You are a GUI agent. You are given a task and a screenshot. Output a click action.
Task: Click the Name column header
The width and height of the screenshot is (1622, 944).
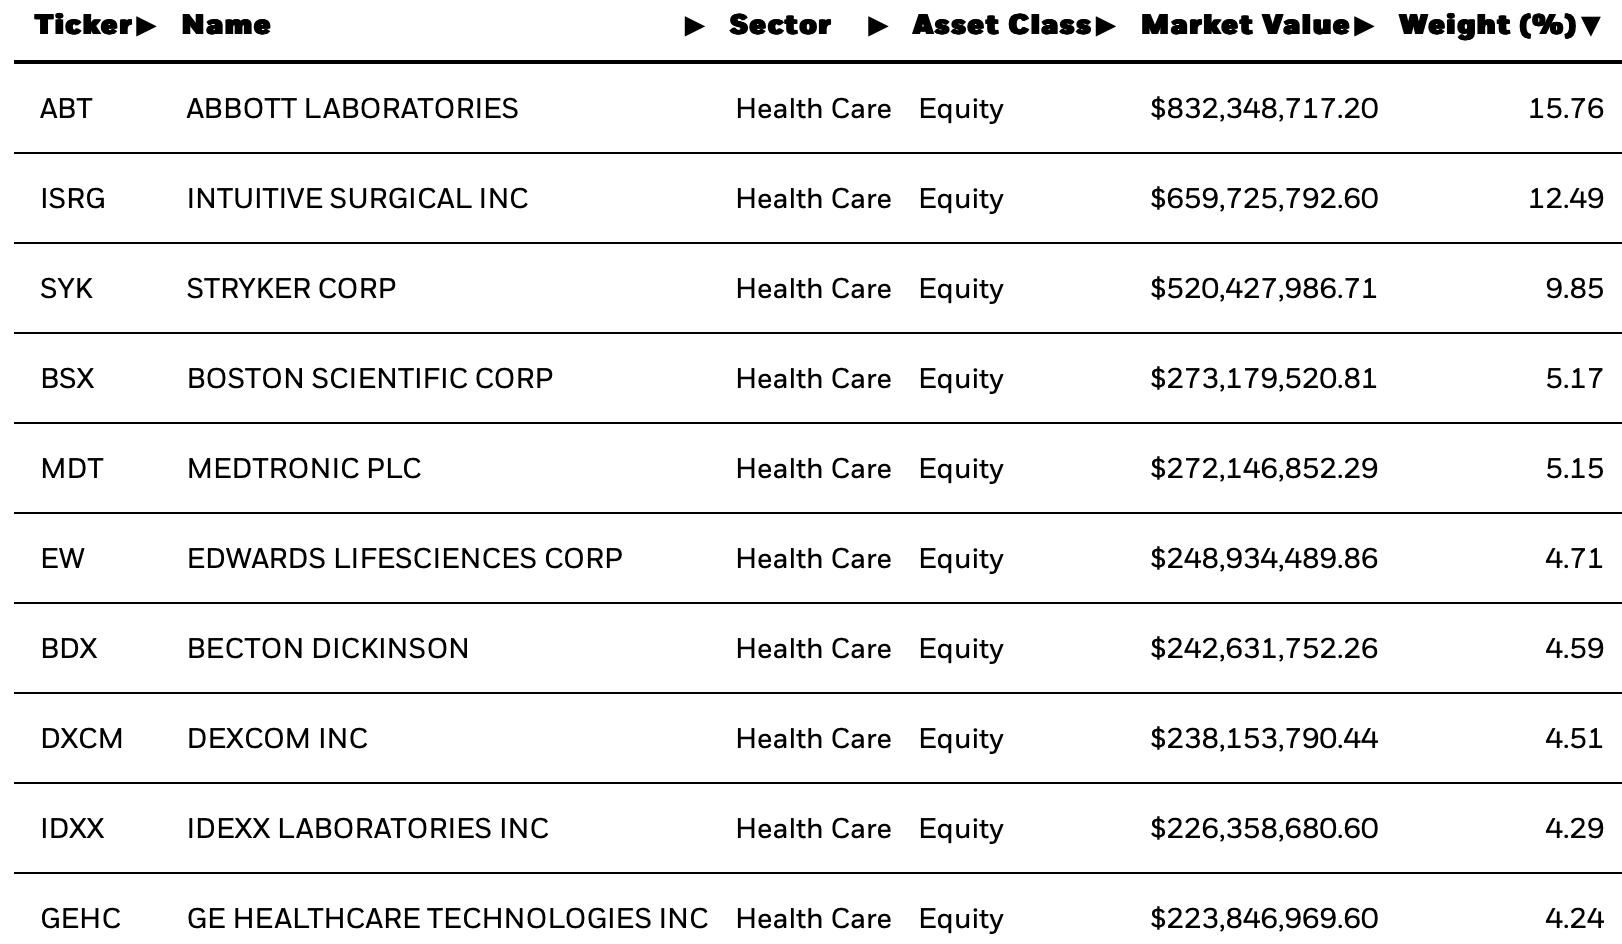(x=226, y=26)
